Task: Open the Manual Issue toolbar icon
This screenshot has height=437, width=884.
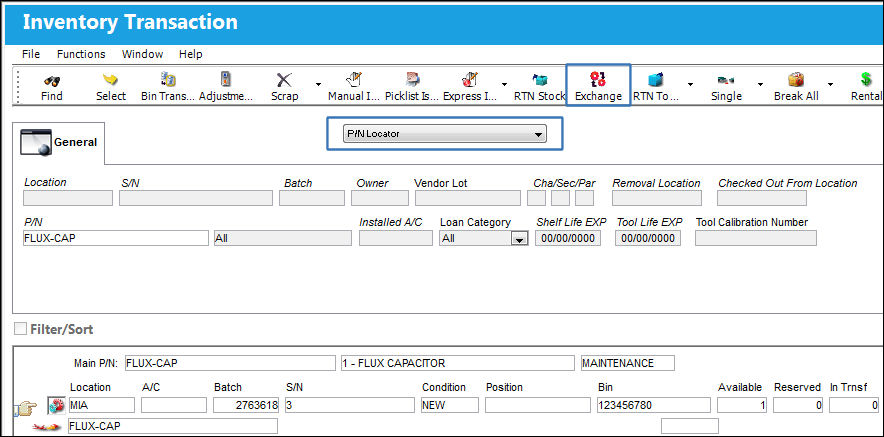Action: click(x=353, y=80)
